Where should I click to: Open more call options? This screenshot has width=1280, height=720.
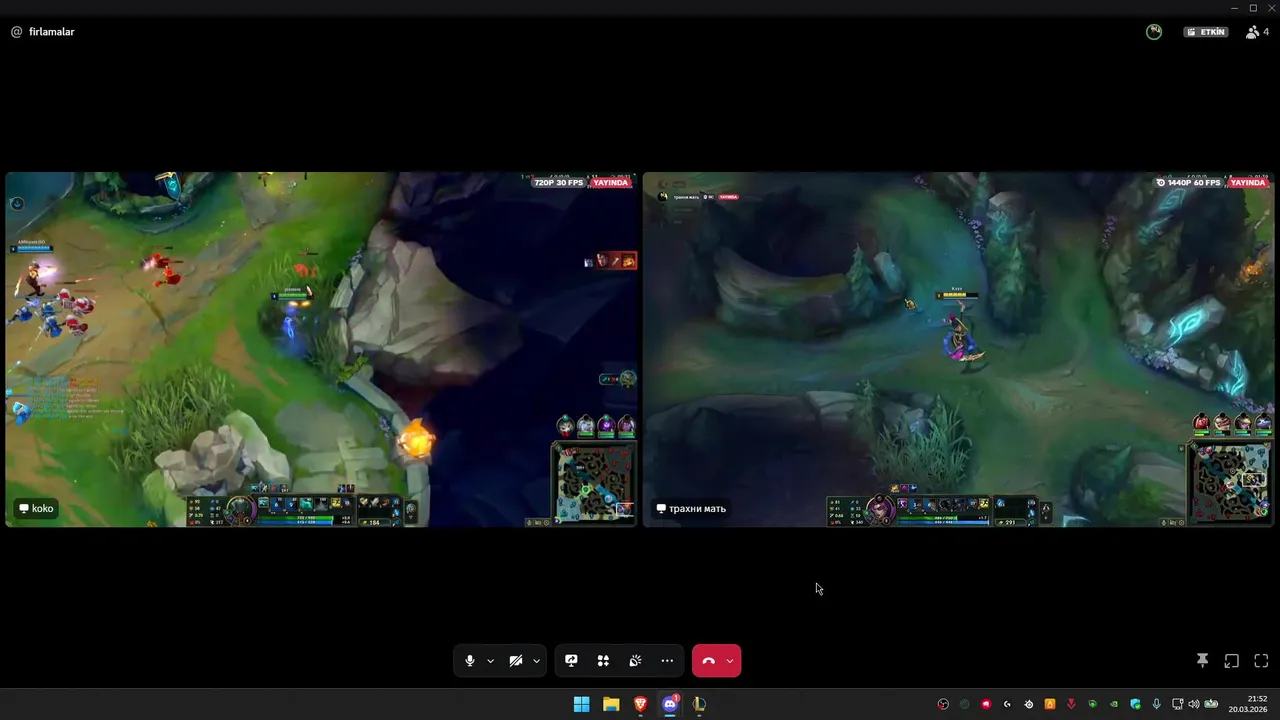(667, 661)
